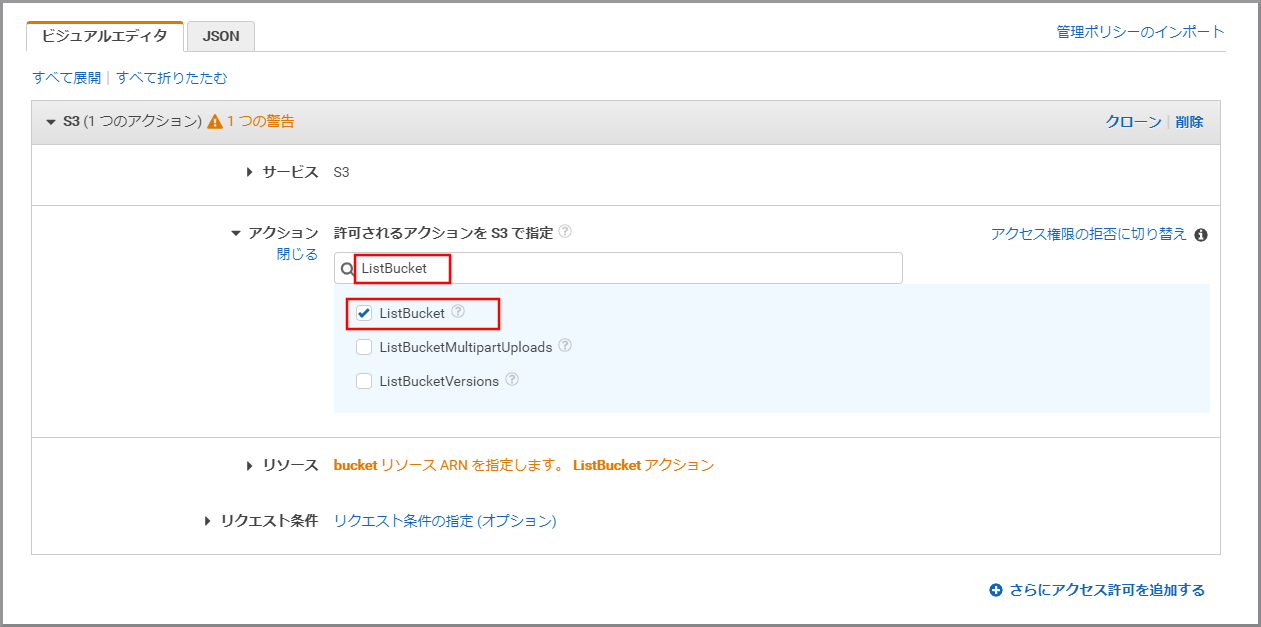Click the 1つの警告 warning text
The width and height of the screenshot is (1261, 627).
[260, 122]
